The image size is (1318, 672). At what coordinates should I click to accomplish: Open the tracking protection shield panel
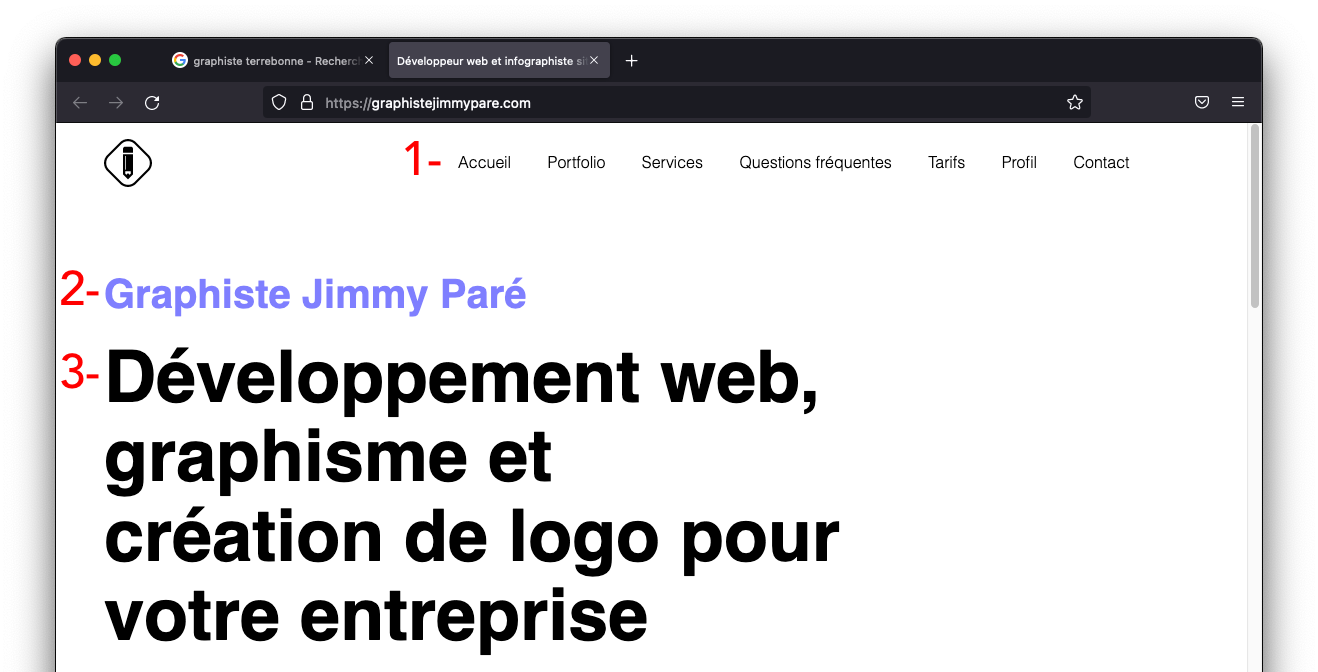click(x=278, y=101)
